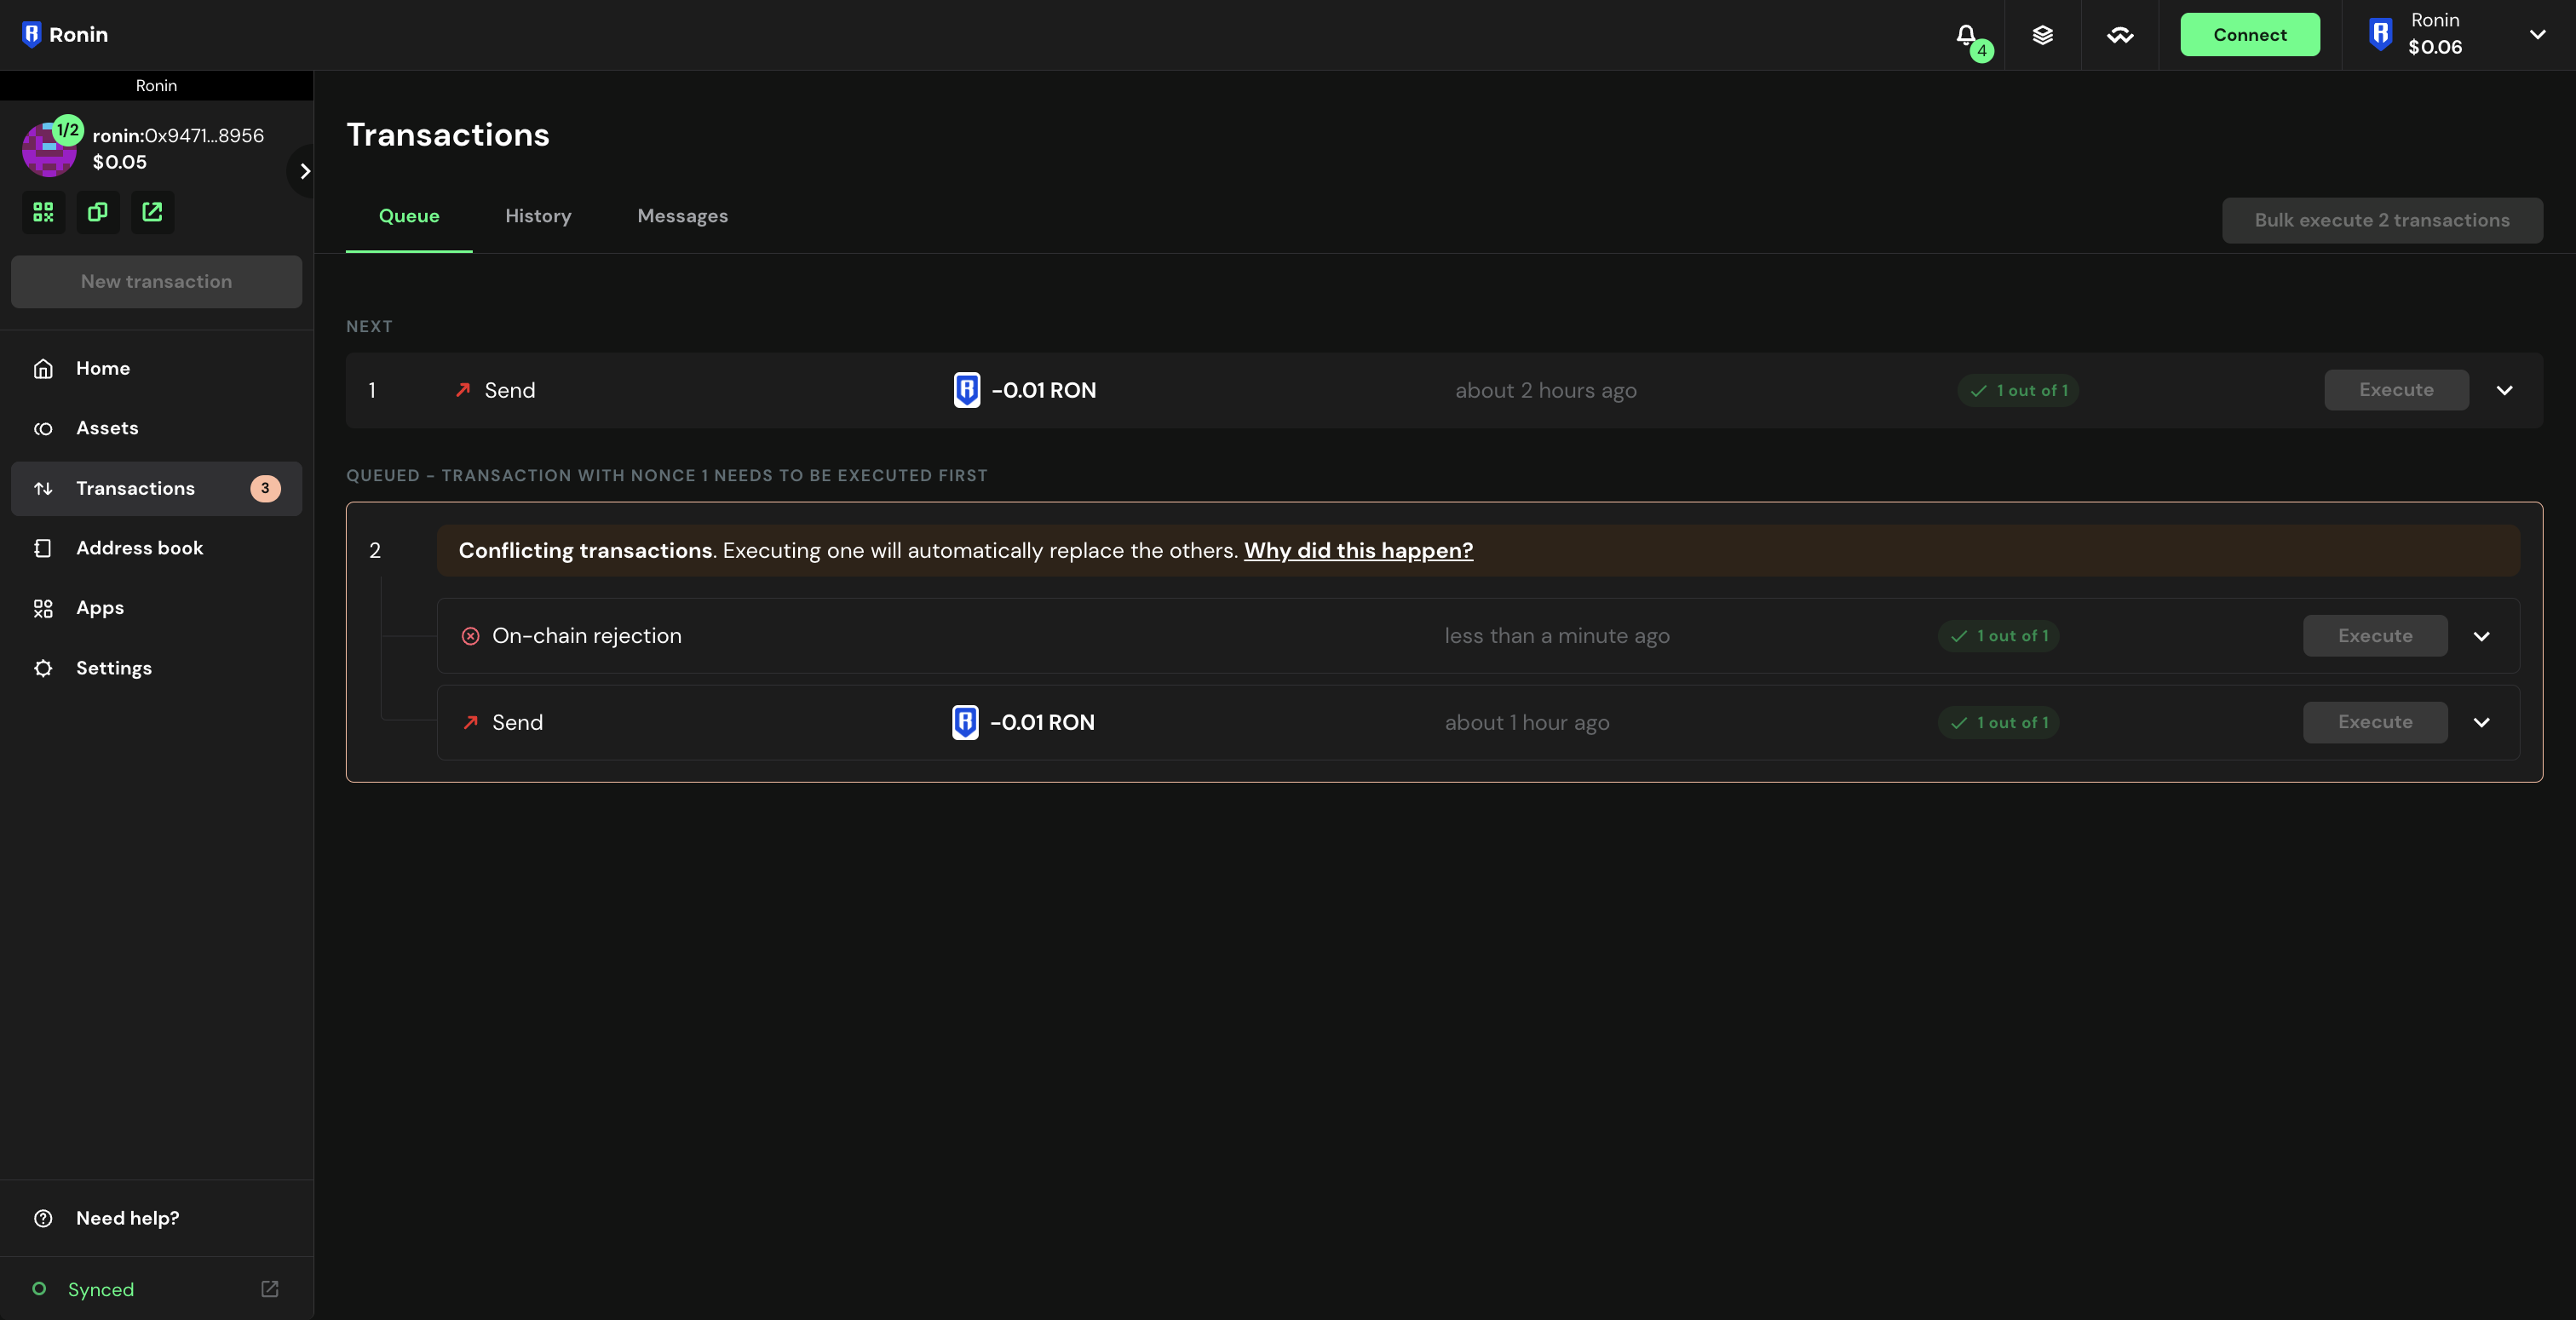Copy the safe address
The height and width of the screenshot is (1320, 2576).
97,212
